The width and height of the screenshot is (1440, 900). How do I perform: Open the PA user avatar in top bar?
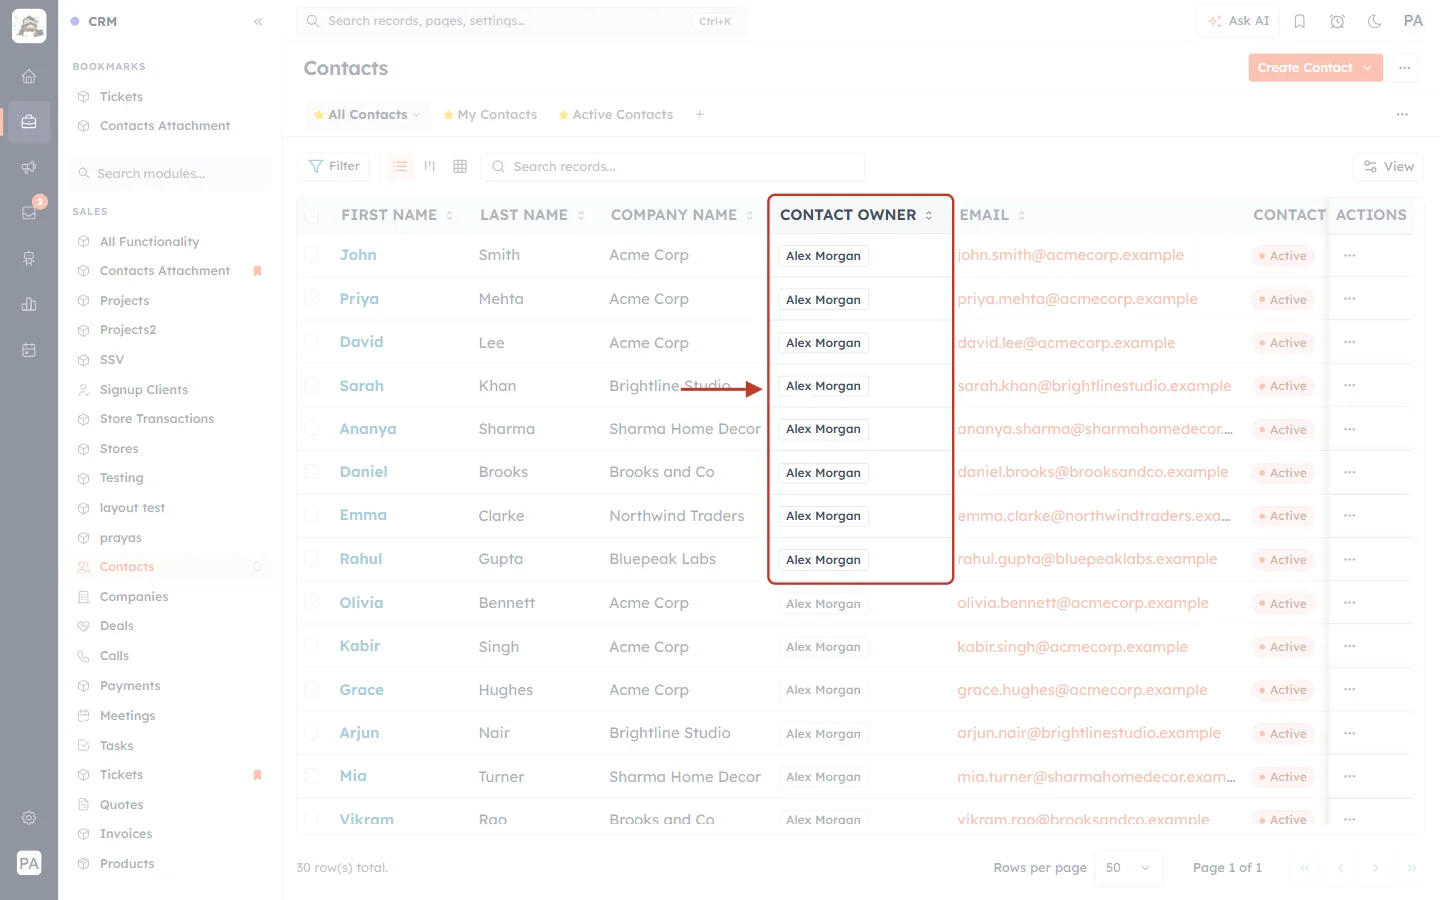click(x=1413, y=21)
